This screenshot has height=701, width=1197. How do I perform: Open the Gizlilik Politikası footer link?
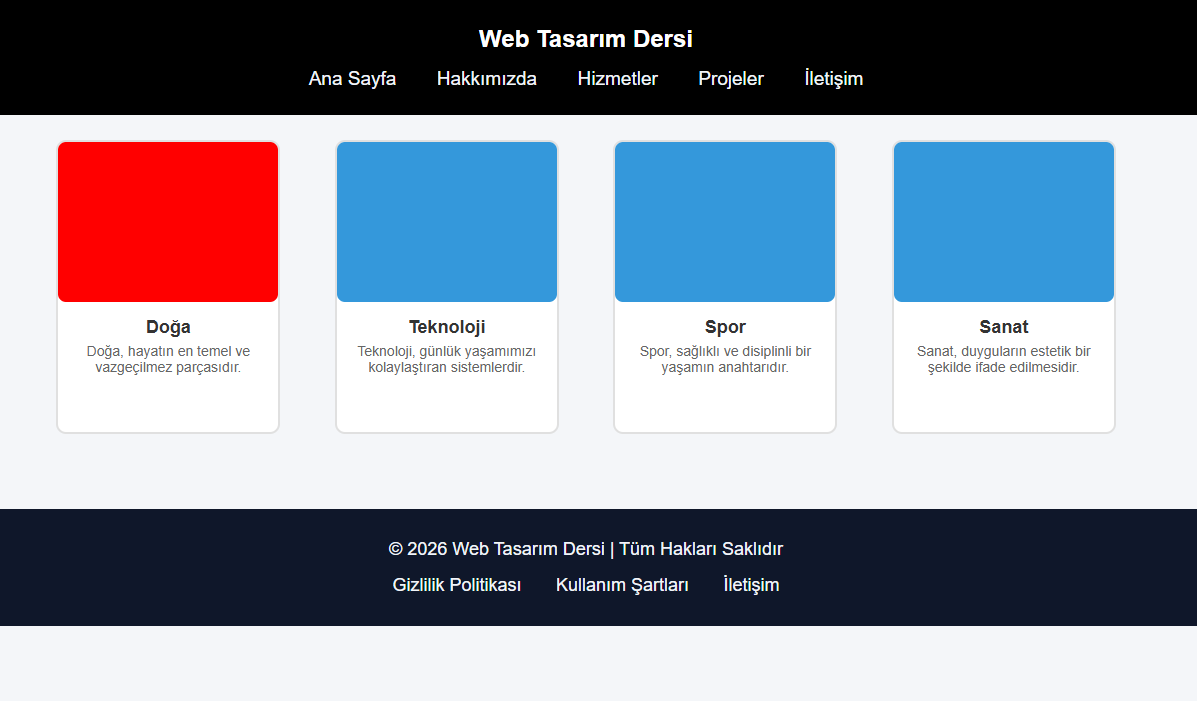pos(457,585)
